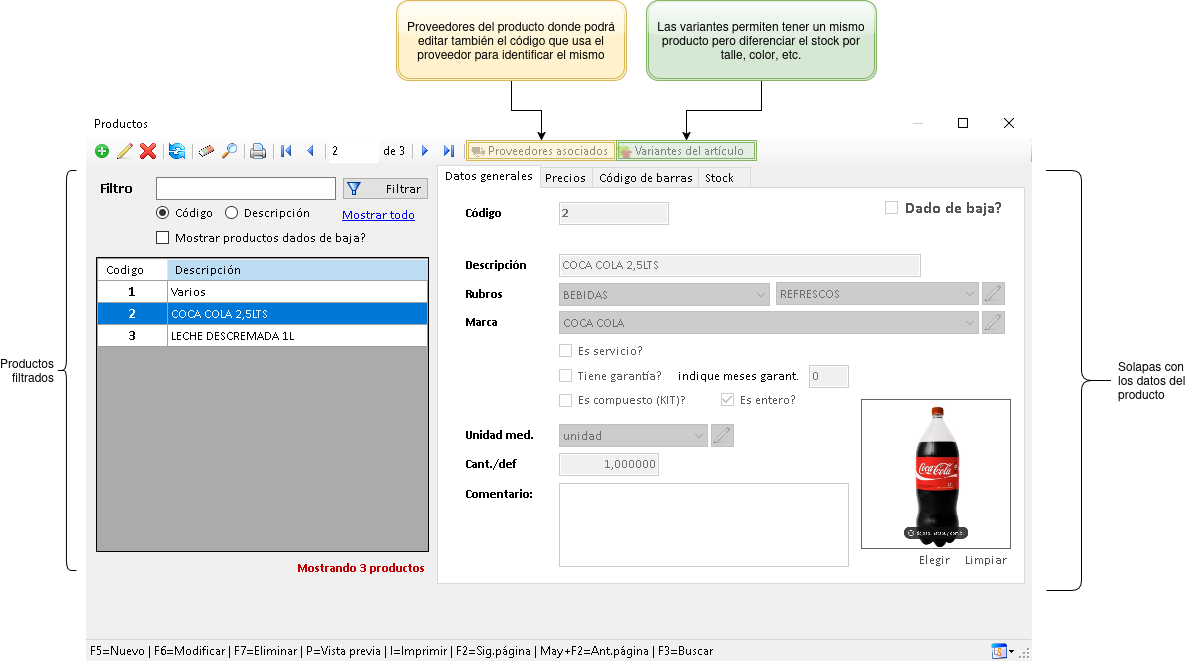Click the Mostrar todo link
This screenshot has width=1190, height=662.
tap(378, 215)
